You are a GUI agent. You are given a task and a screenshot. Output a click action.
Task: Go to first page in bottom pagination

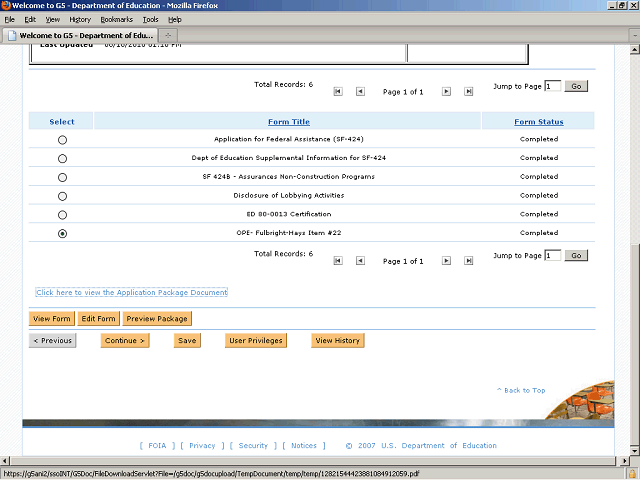pyautogui.click(x=338, y=260)
